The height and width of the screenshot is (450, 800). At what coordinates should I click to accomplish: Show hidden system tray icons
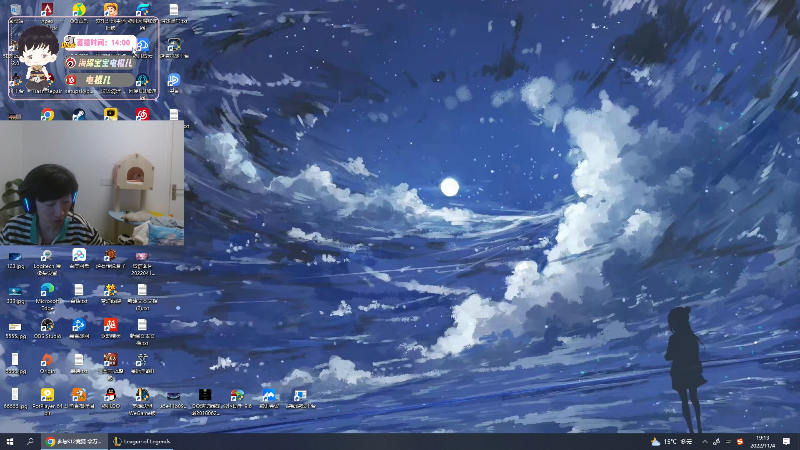click(705, 441)
